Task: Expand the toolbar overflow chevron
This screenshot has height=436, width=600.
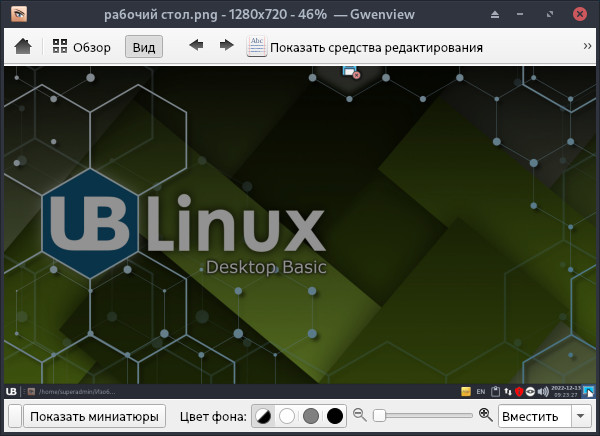Action: (587, 46)
